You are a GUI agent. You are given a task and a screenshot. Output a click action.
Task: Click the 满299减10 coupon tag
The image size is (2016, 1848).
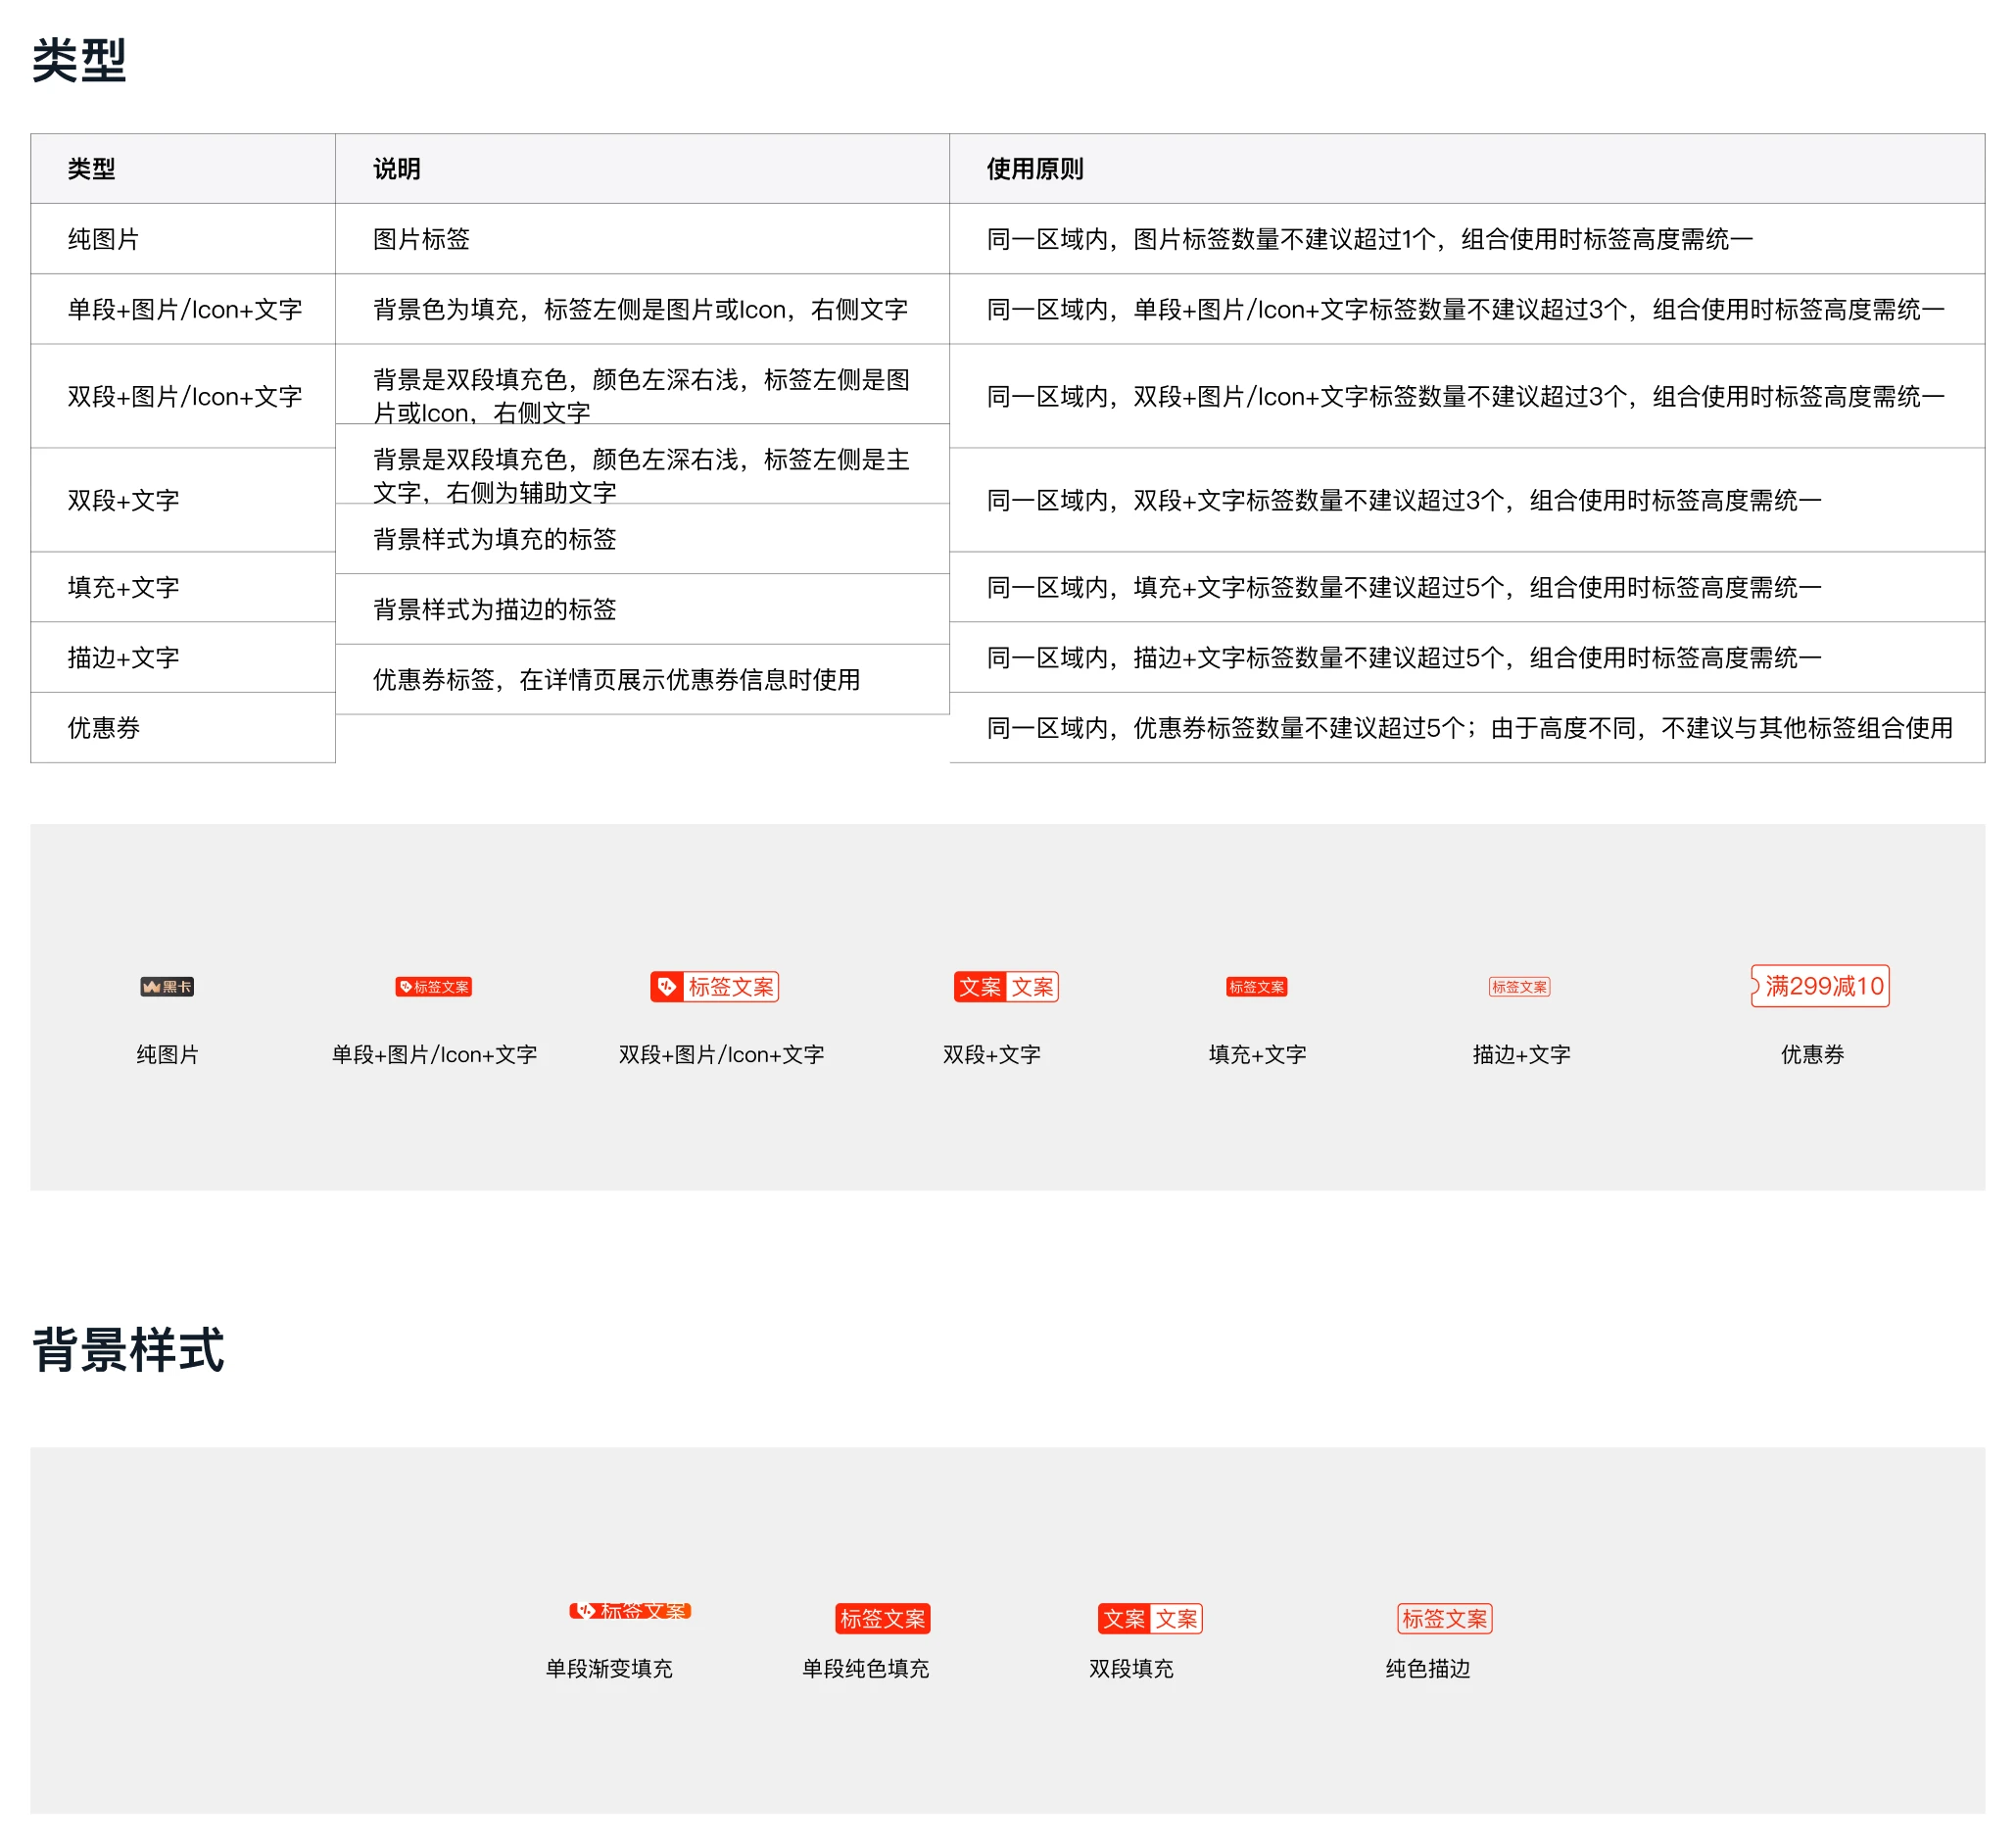1821,986
